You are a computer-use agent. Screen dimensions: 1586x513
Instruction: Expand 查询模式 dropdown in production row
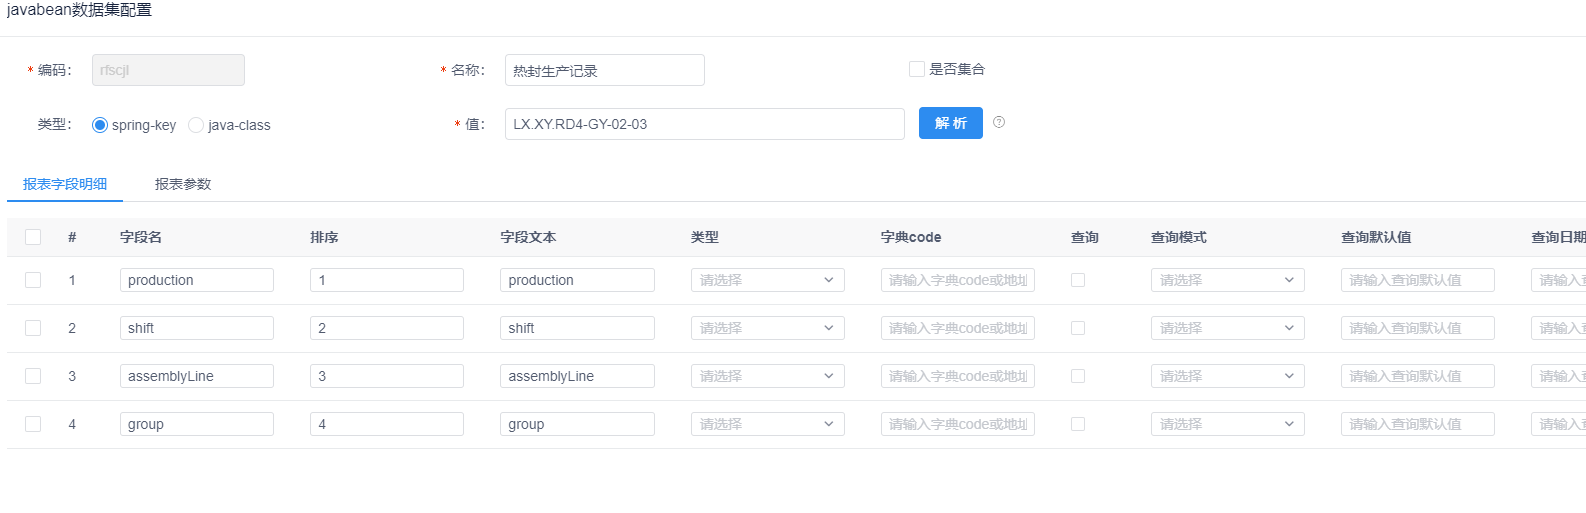pos(1228,280)
